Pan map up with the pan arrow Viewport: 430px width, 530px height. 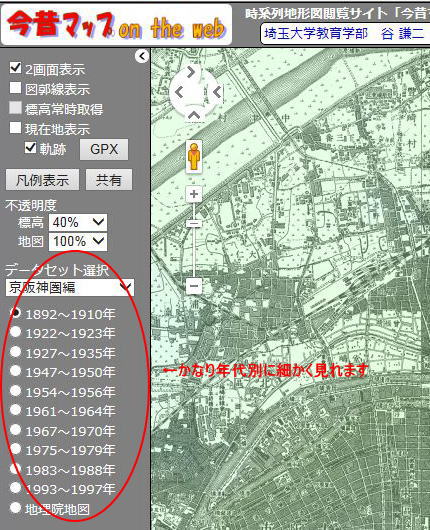click(191, 71)
